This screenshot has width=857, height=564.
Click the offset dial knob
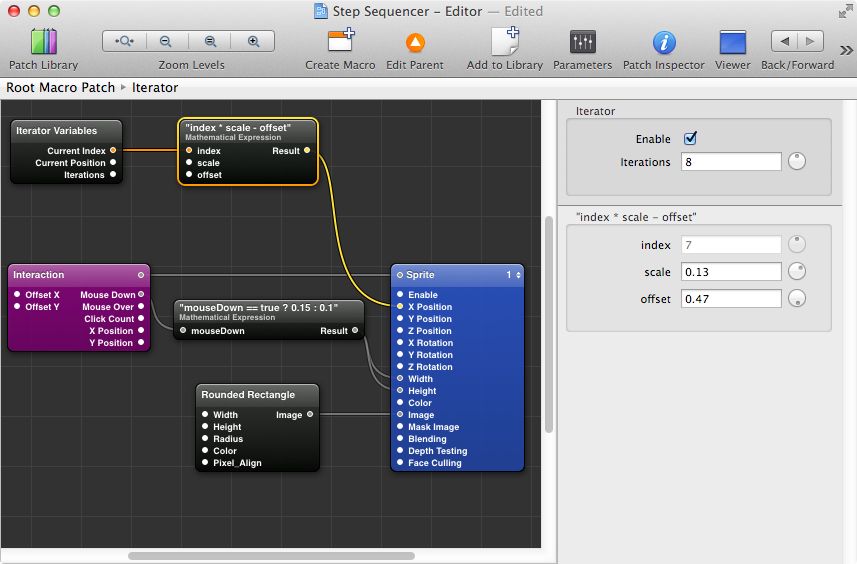tap(796, 298)
